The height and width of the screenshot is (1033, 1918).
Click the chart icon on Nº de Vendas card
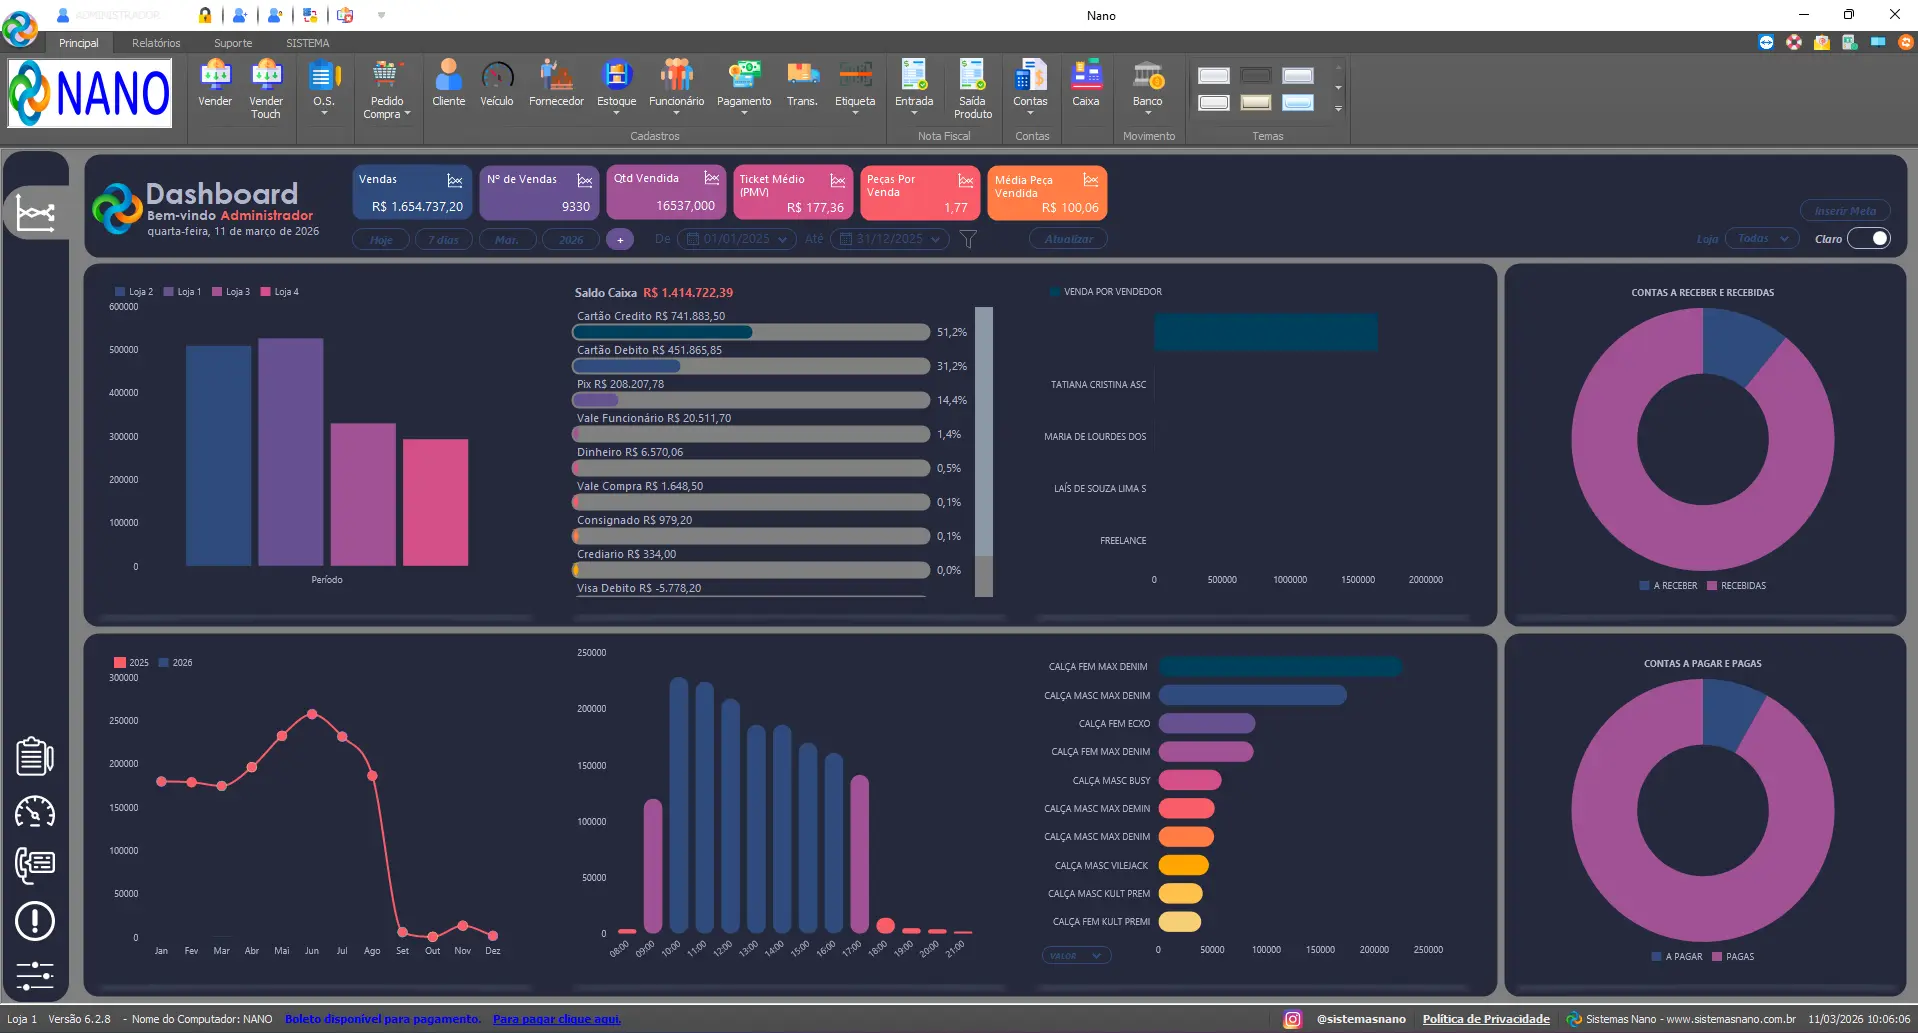pos(585,180)
